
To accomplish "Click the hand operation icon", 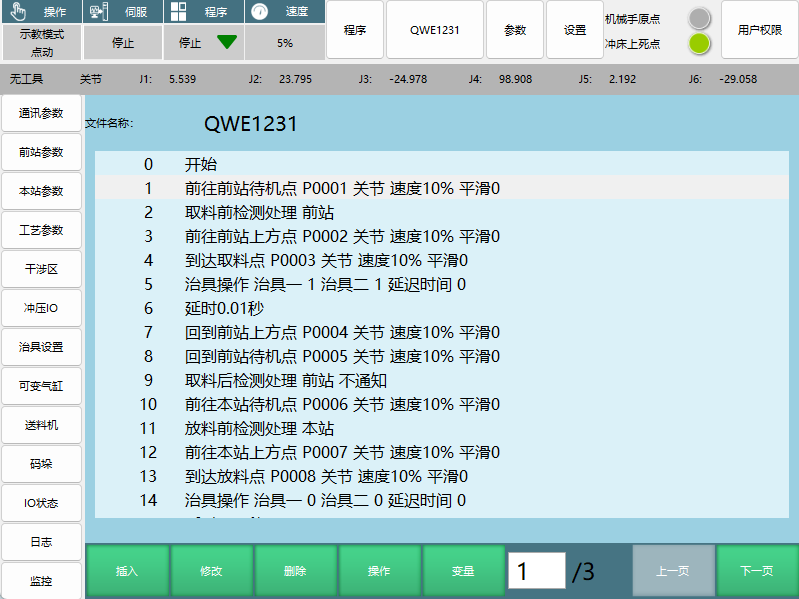I will coord(16,12).
